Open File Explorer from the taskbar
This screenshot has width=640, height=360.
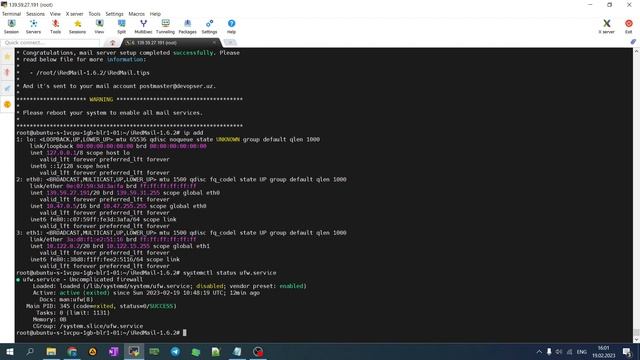51,351
